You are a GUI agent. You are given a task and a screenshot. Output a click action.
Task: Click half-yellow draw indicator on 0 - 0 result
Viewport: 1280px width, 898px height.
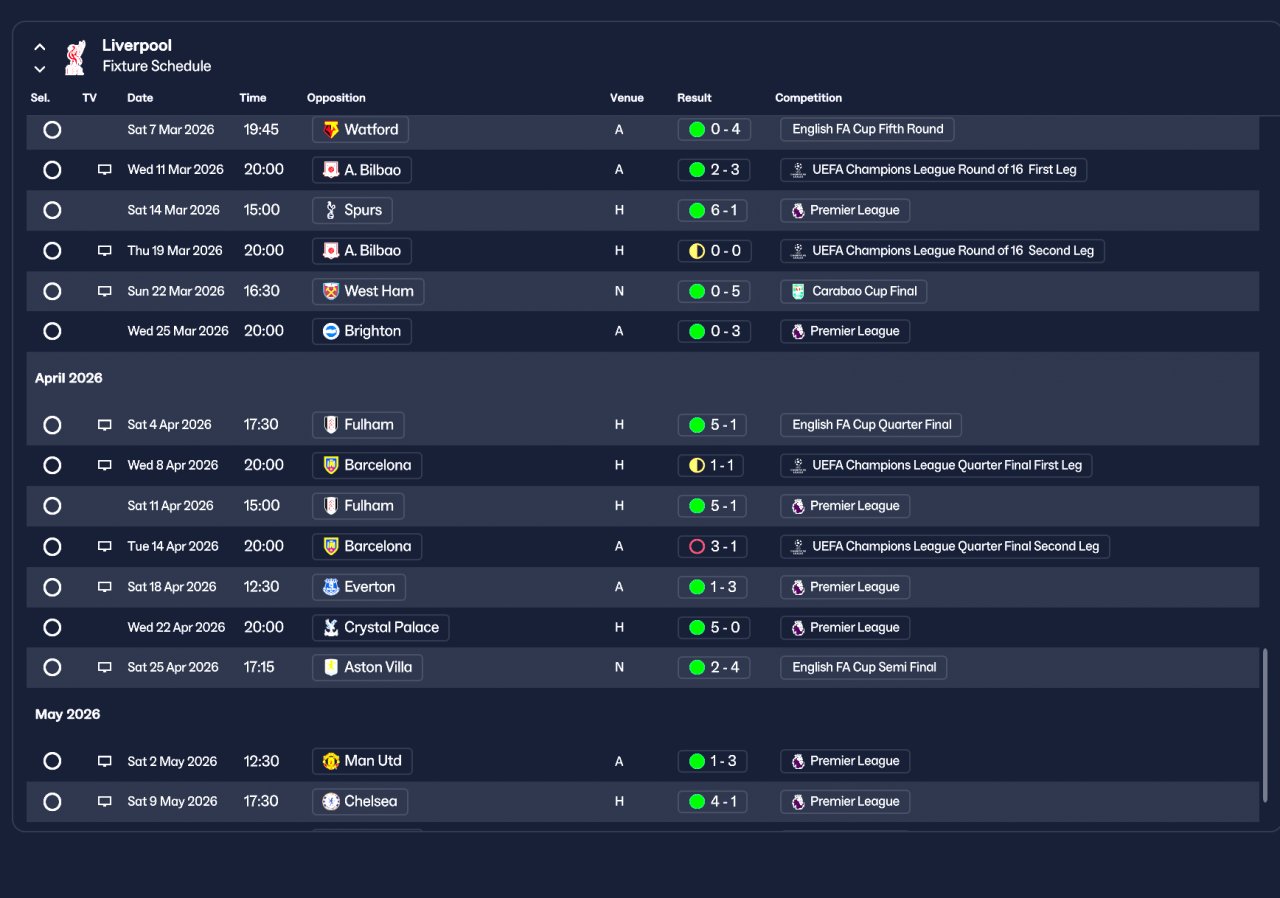[x=697, y=251]
